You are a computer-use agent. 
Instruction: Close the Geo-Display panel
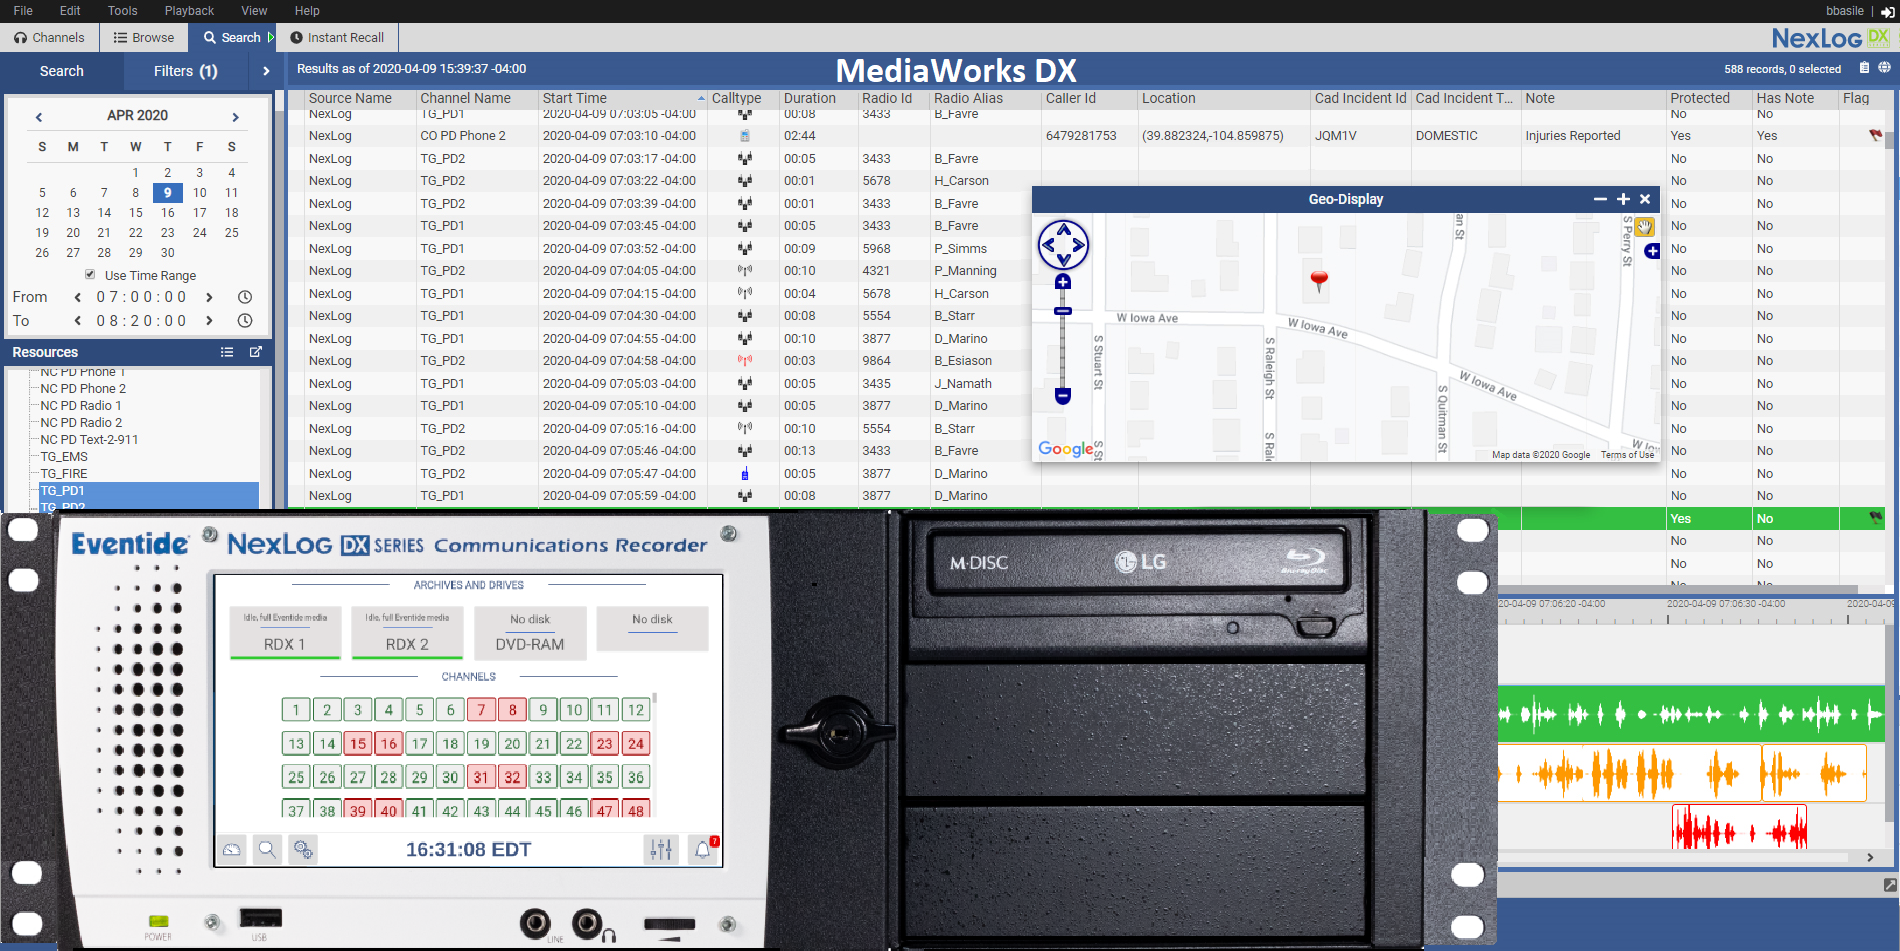[x=1645, y=199]
